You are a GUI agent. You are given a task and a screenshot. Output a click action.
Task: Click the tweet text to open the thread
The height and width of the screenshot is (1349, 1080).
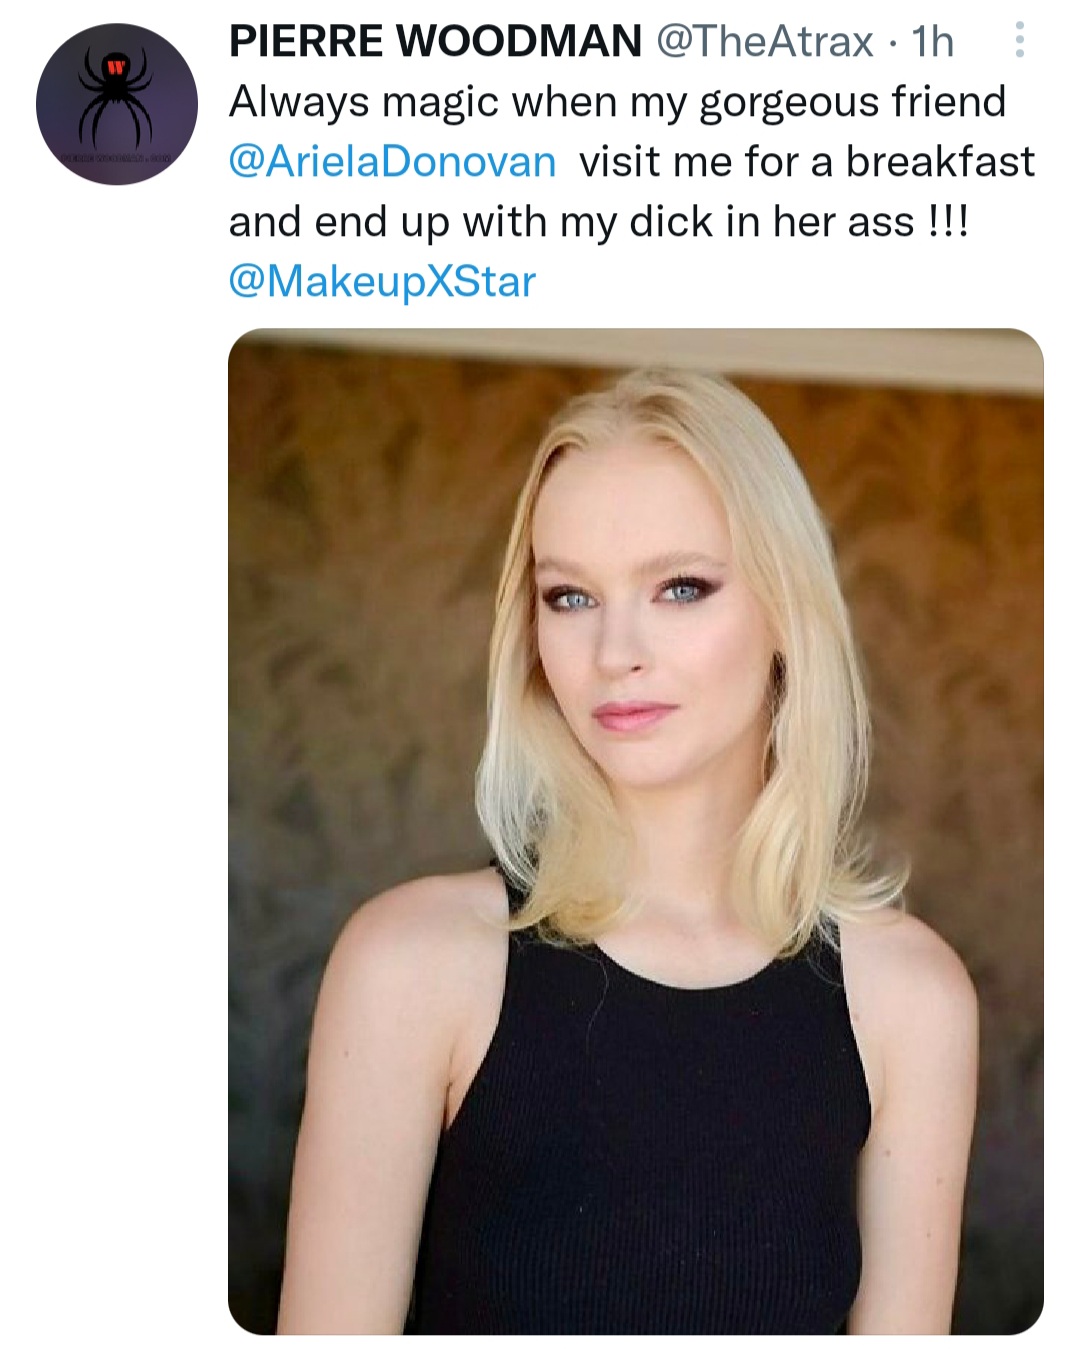(600, 222)
